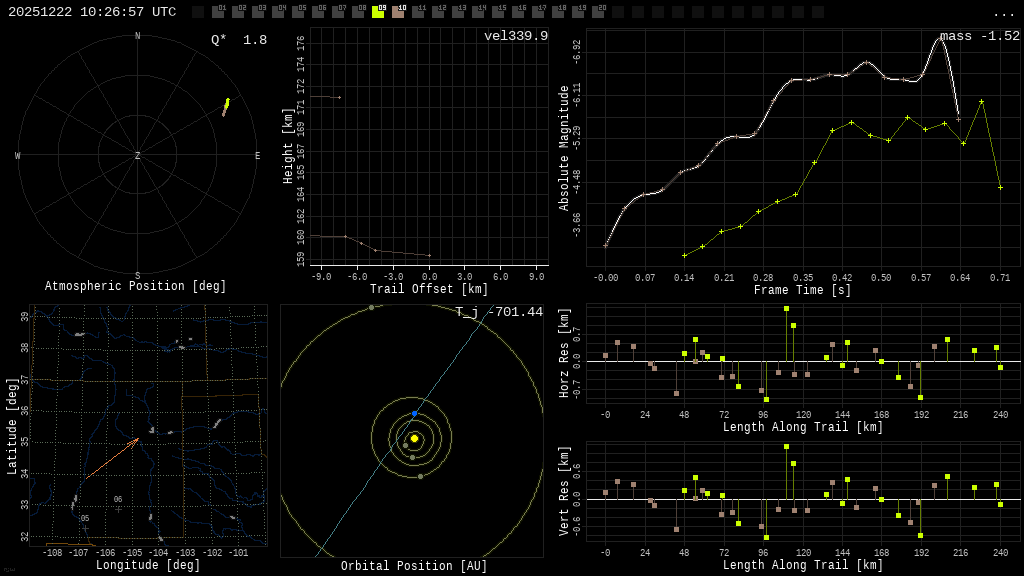Select the yellow station box 09
Viewport: 1024px width, 576px height.
(378, 12)
